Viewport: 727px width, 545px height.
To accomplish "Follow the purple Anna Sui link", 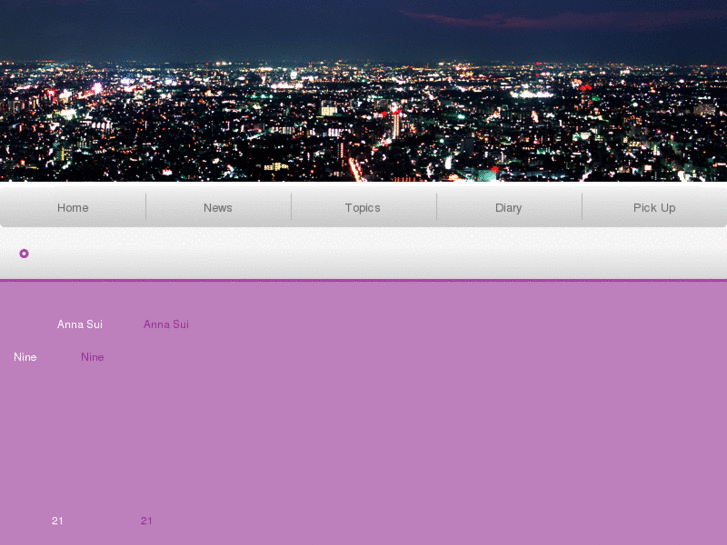I will point(166,324).
